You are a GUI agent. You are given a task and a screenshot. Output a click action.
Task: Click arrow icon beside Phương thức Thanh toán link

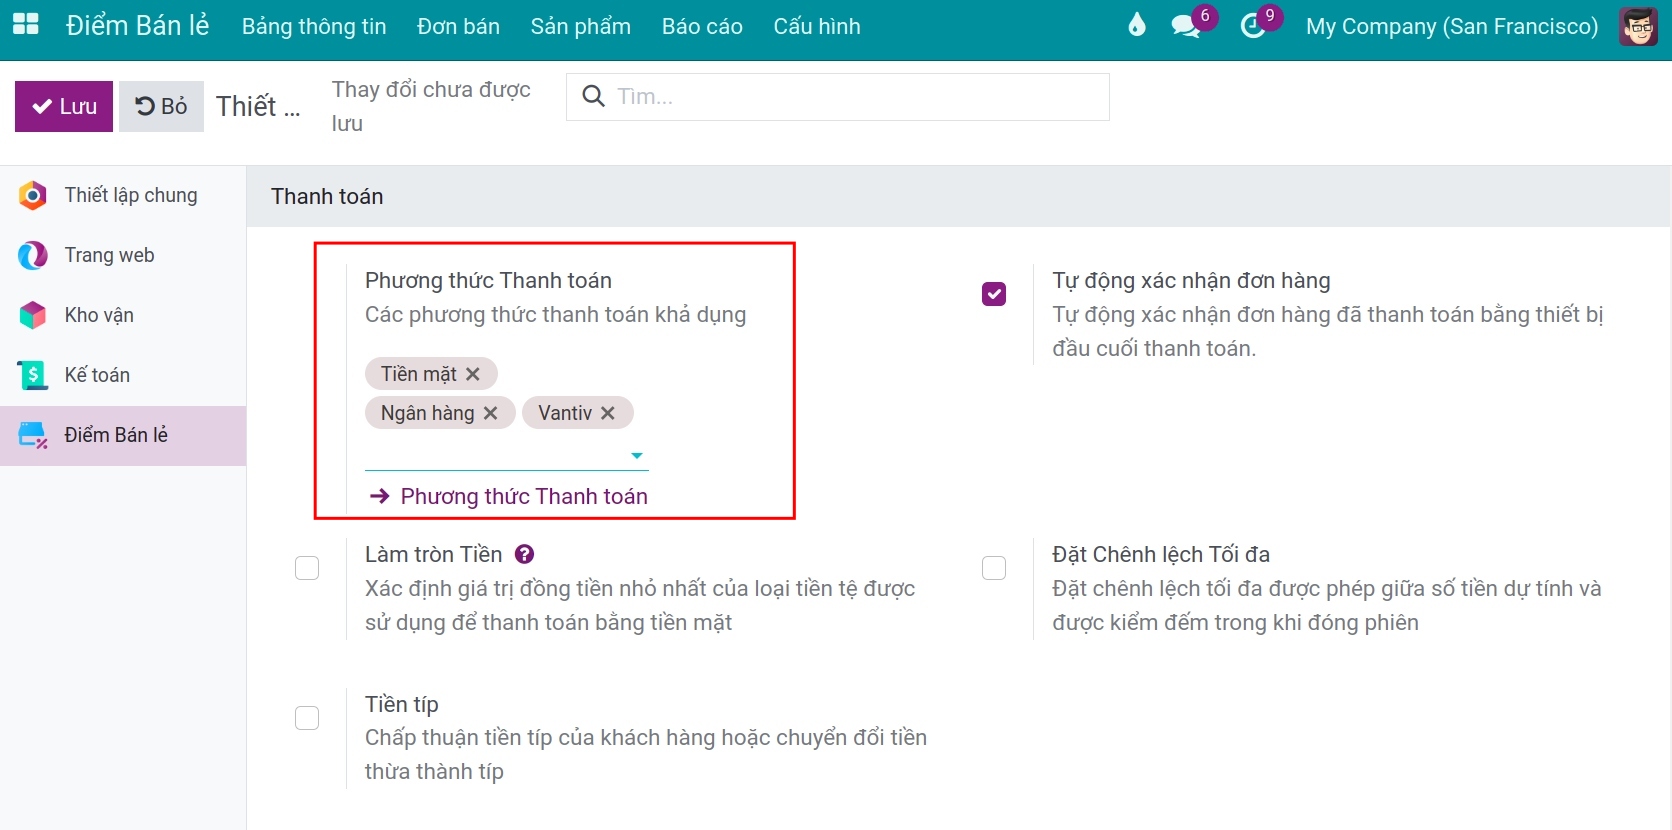(379, 496)
